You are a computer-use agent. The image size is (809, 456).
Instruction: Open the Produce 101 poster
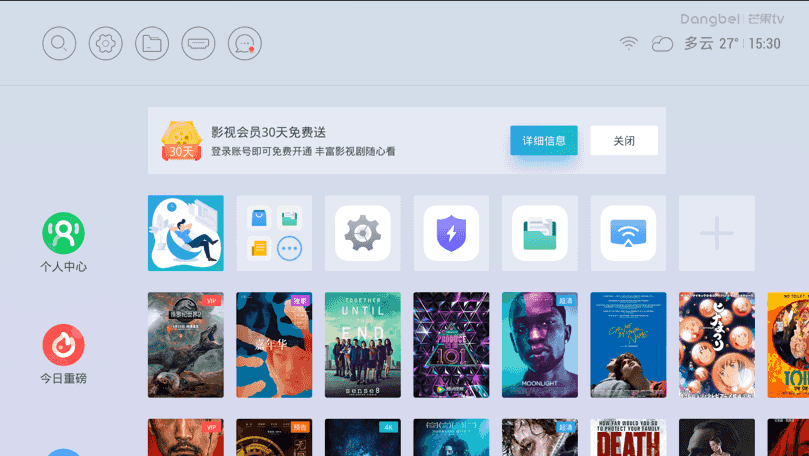pos(451,345)
